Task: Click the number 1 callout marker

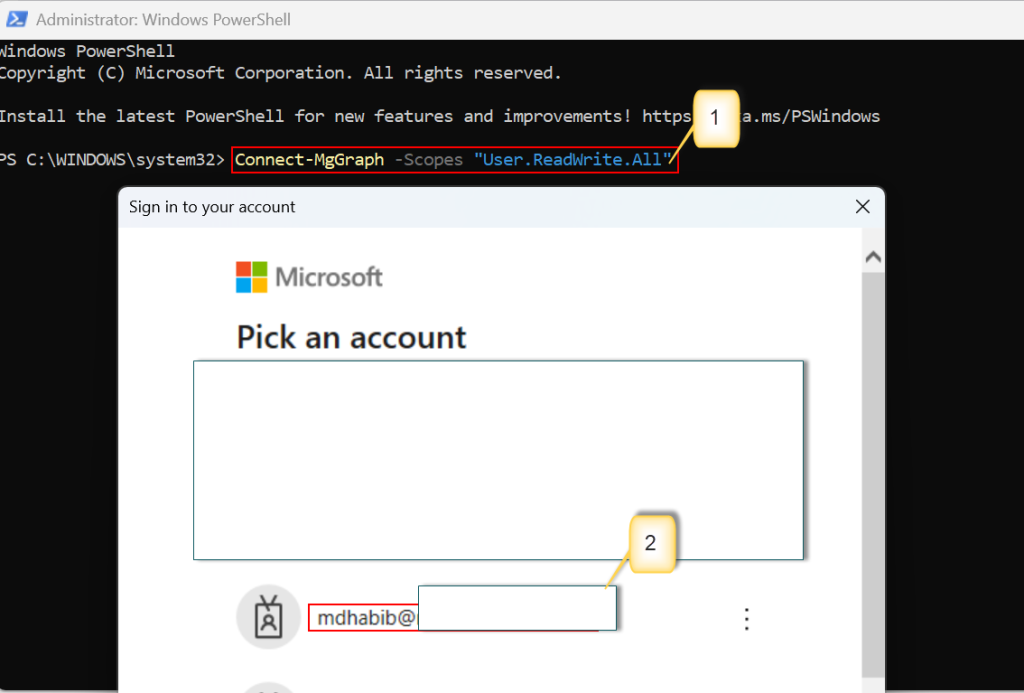Action: point(714,118)
